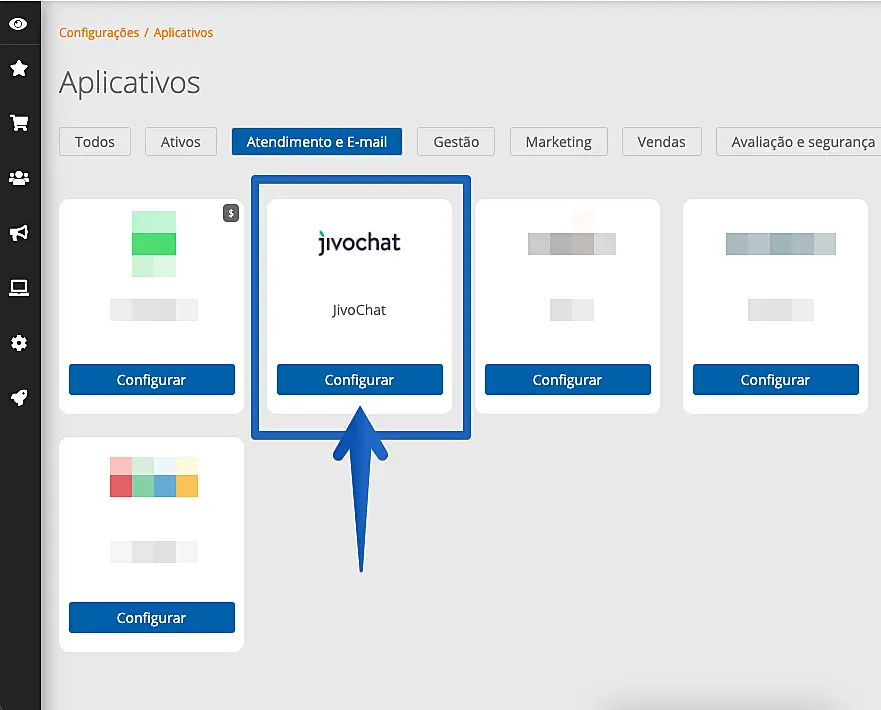This screenshot has height=710, width=881.
Task: Show the Vendas category tab
Action: tap(661, 142)
